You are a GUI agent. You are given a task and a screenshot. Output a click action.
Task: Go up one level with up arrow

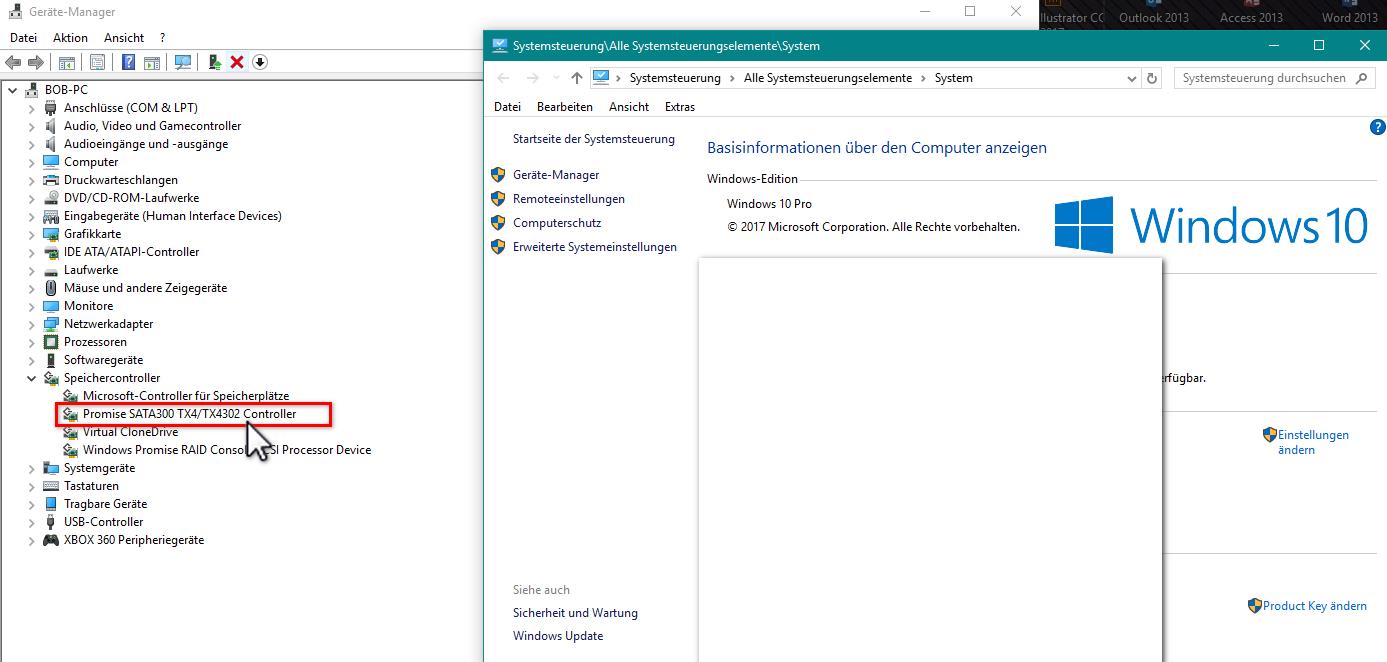point(576,78)
